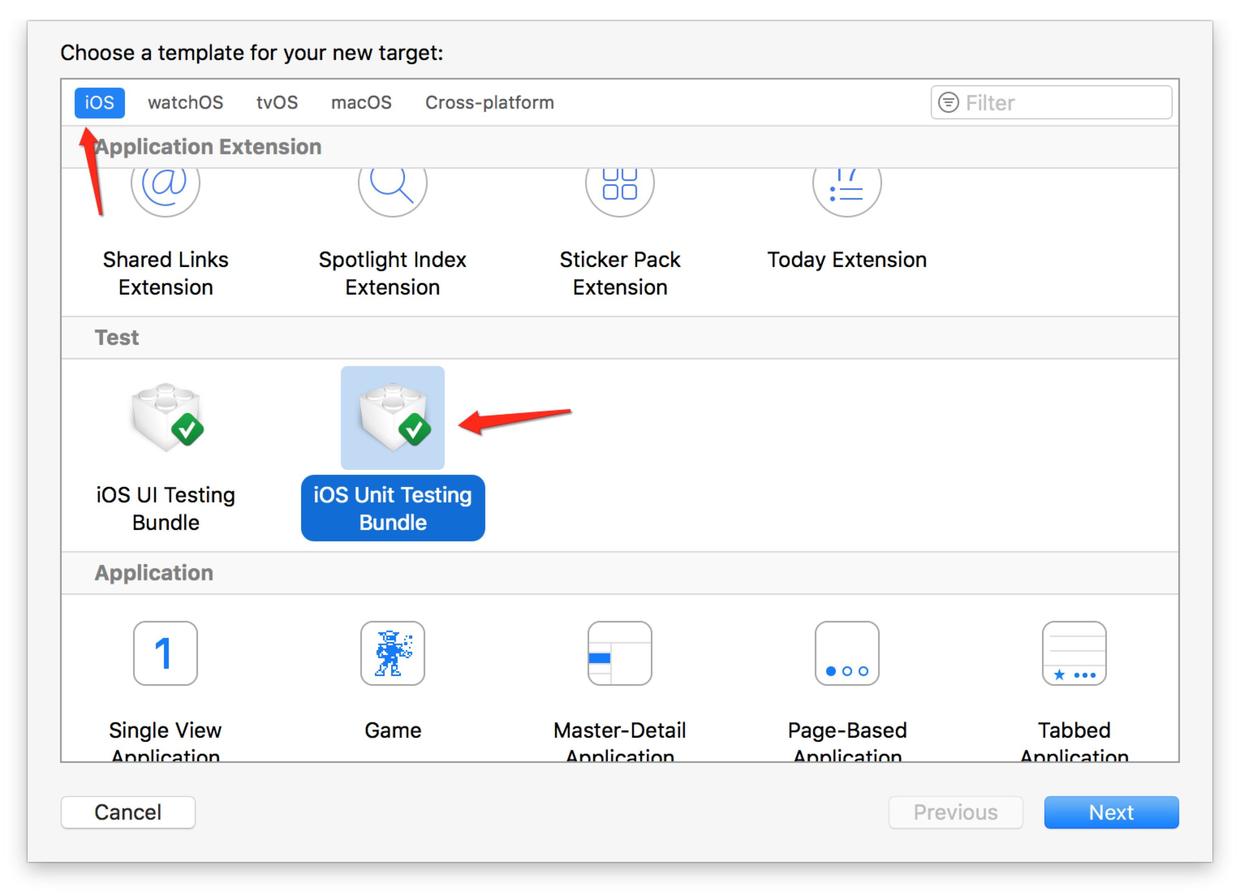Choose the iOS UI Testing Bundle icon
Viewport: 1240px width, 896px height.
pos(166,417)
